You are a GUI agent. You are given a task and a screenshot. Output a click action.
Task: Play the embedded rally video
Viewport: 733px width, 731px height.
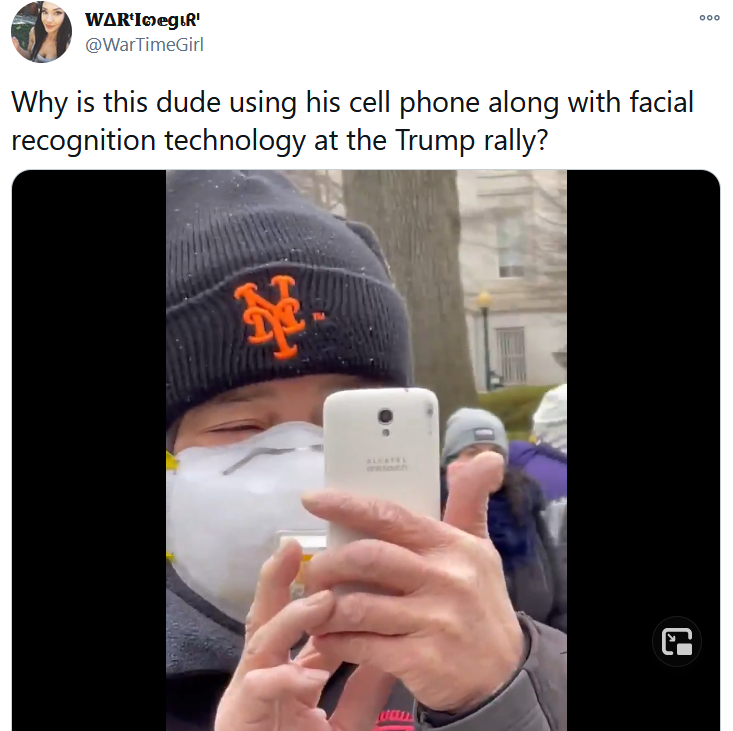pyautogui.click(x=366, y=450)
